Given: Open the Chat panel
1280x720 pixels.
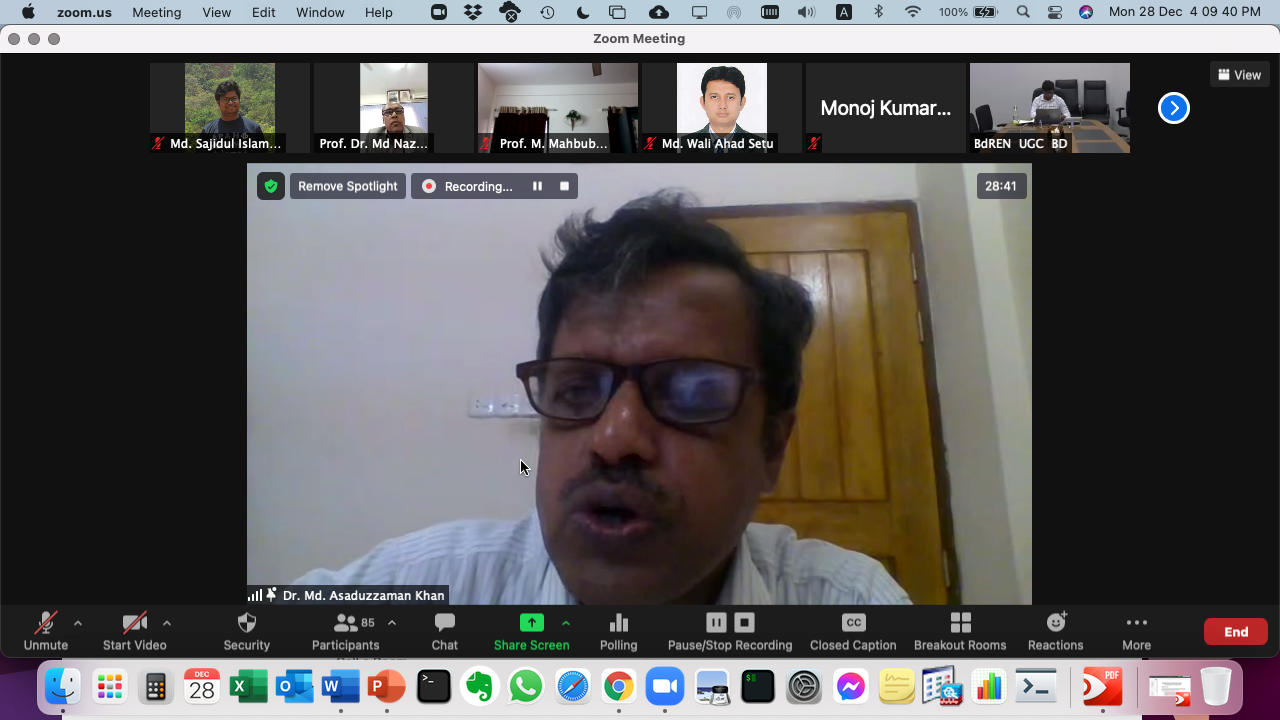Looking at the screenshot, I should point(444,623).
